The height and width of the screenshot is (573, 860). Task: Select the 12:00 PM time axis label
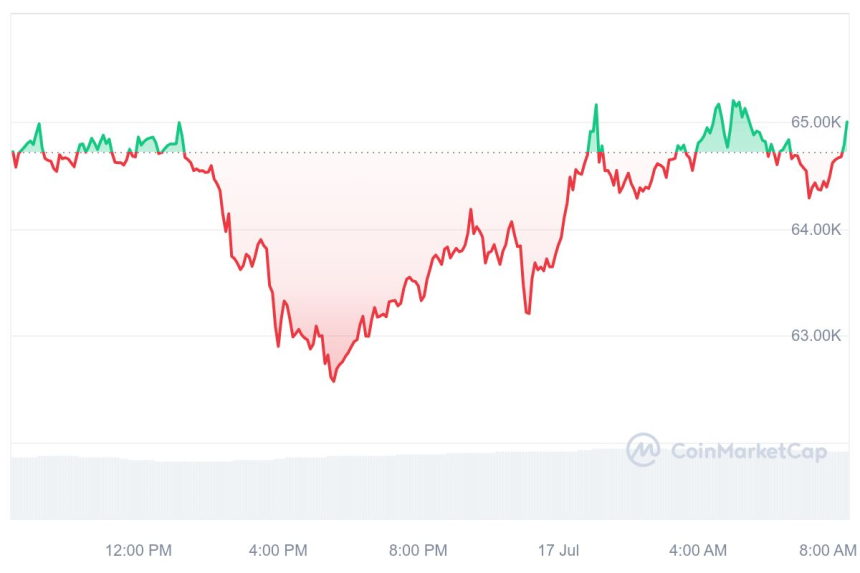point(138,550)
